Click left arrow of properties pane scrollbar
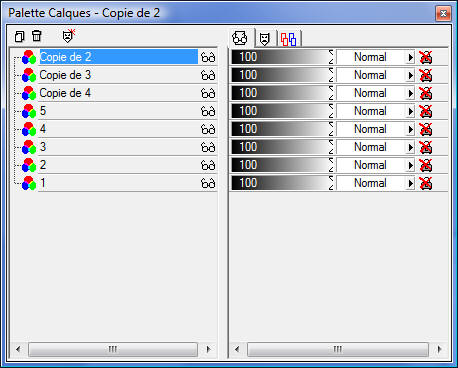The image size is (458, 368). tap(237, 349)
